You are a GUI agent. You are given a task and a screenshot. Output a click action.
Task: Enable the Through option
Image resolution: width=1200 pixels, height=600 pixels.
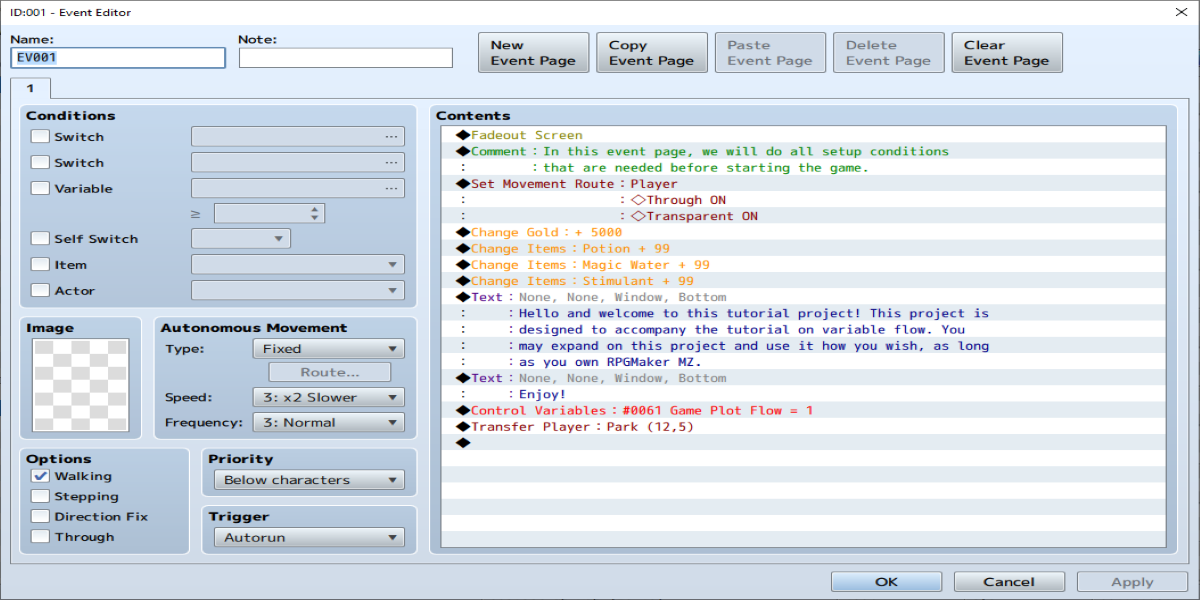click(x=40, y=536)
